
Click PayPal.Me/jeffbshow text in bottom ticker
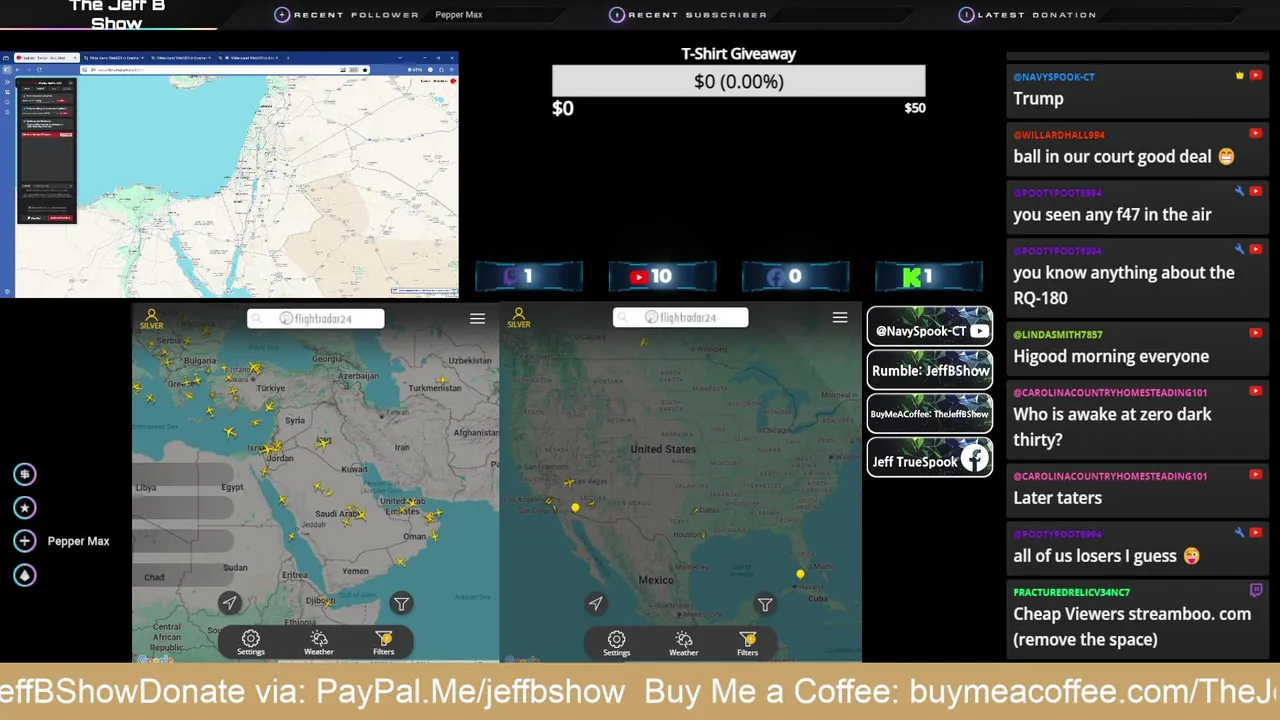470,691
